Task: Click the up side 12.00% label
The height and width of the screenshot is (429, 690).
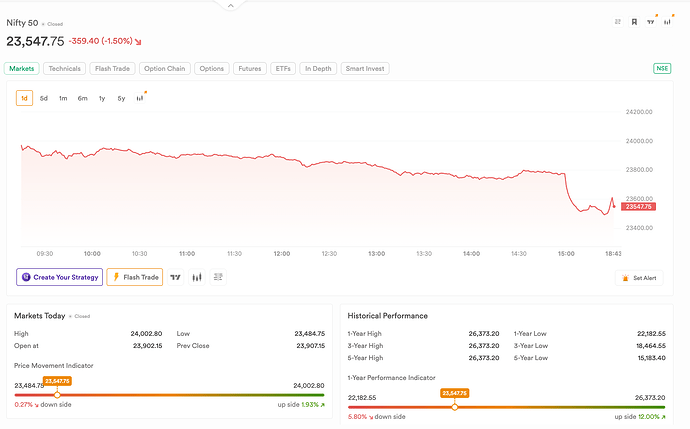Action: click(x=640, y=417)
